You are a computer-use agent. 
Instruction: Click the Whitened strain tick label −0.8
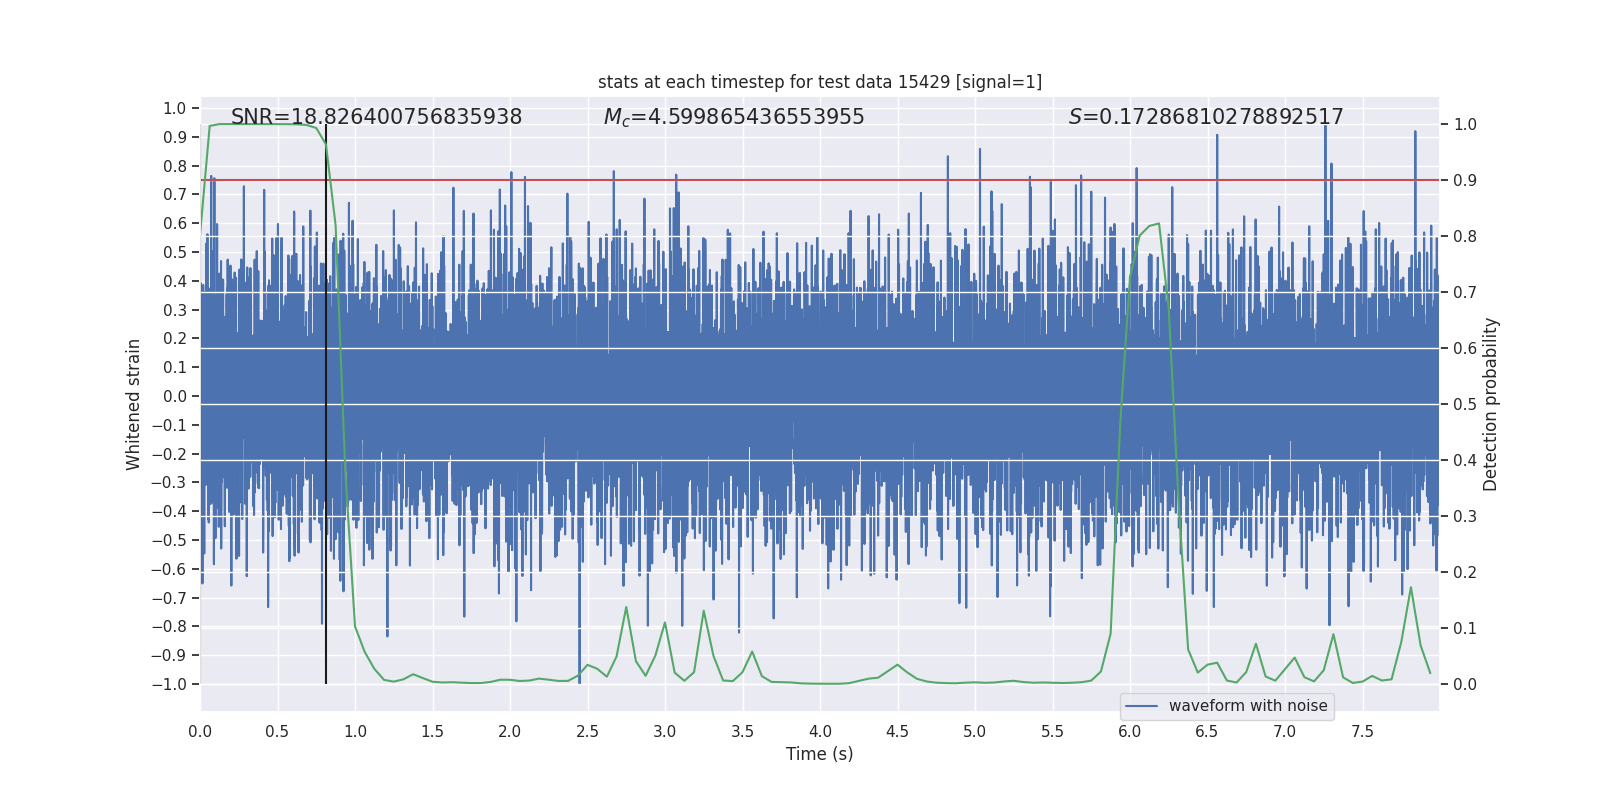169,627
